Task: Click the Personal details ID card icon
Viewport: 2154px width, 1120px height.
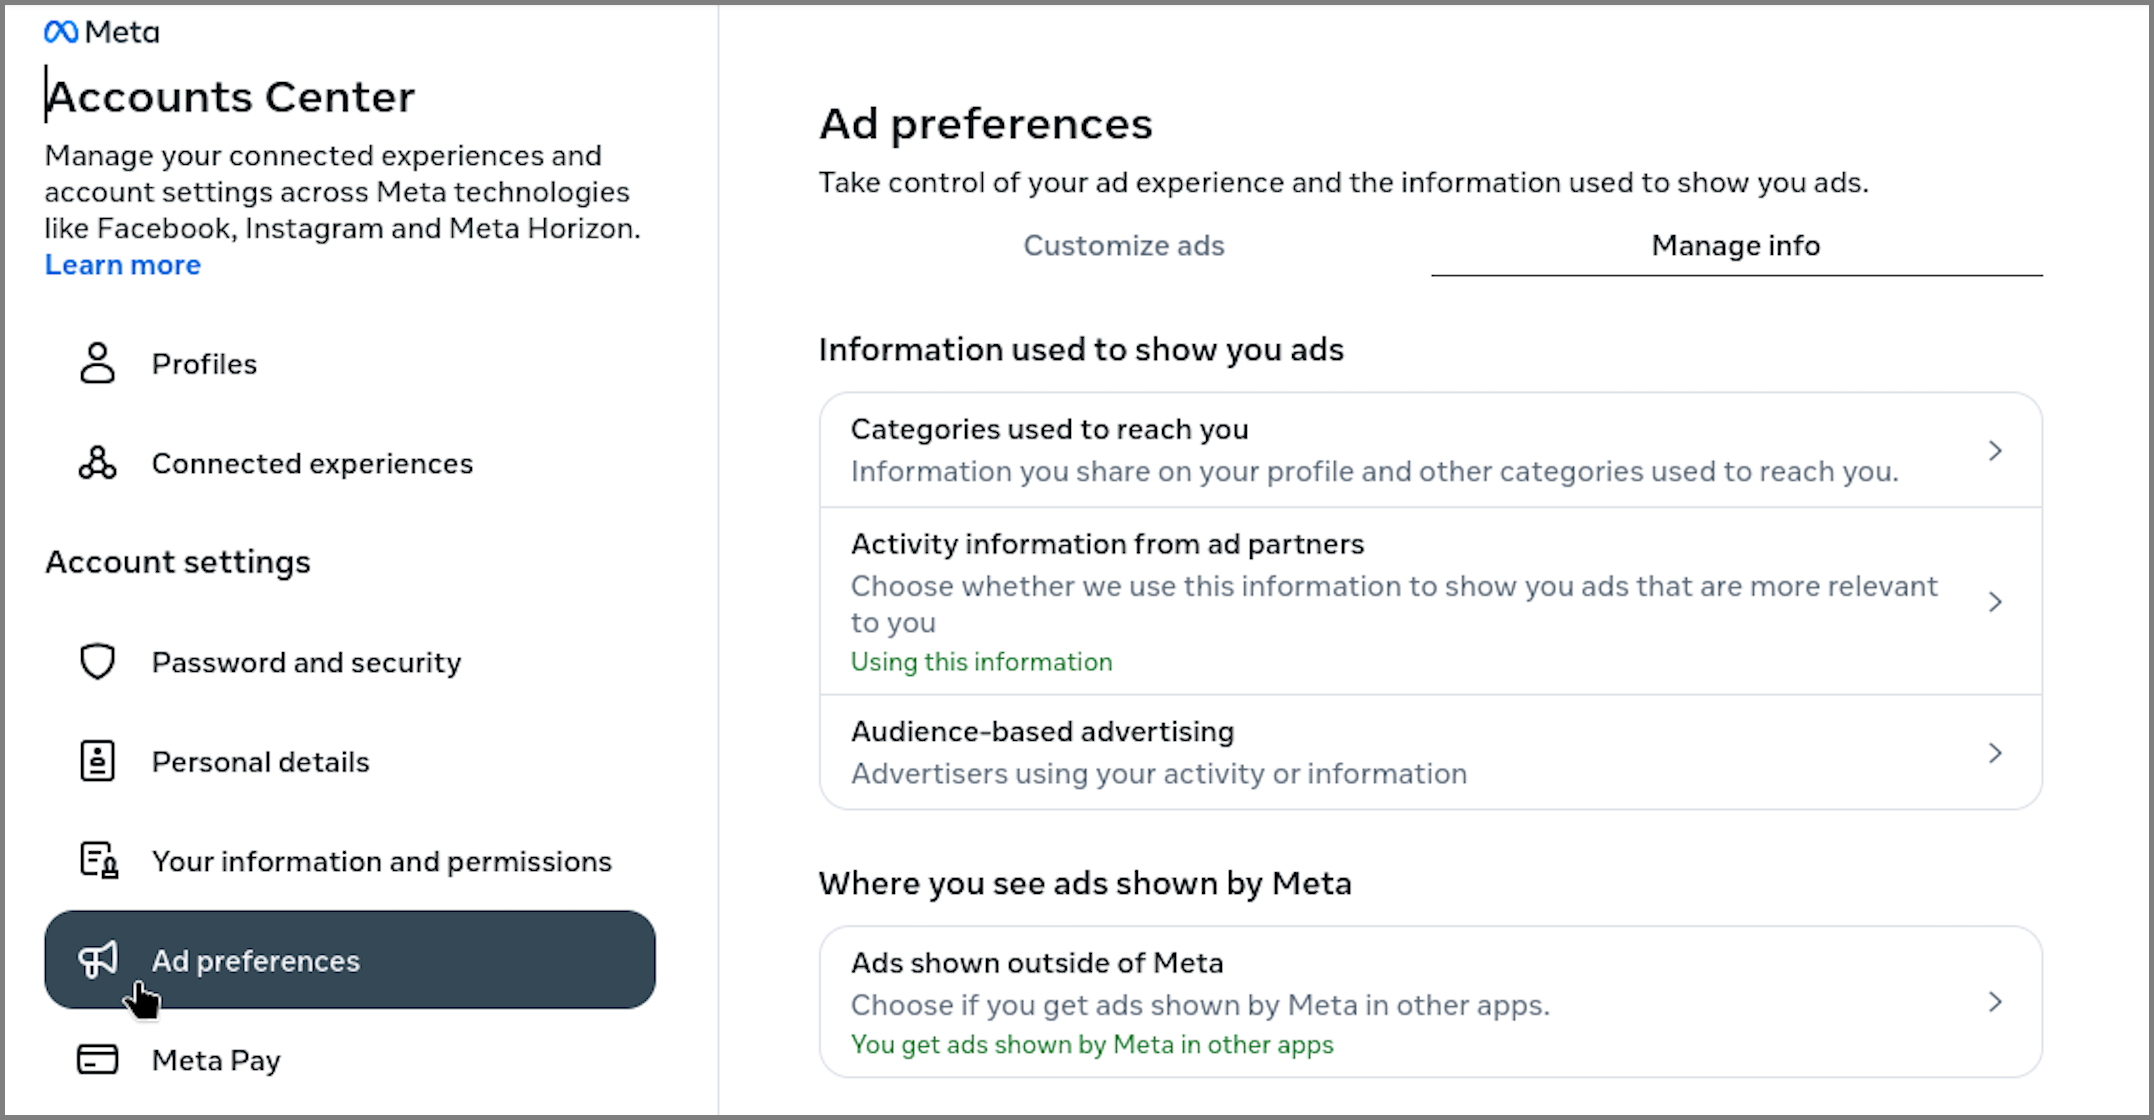Action: [x=96, y=761]
